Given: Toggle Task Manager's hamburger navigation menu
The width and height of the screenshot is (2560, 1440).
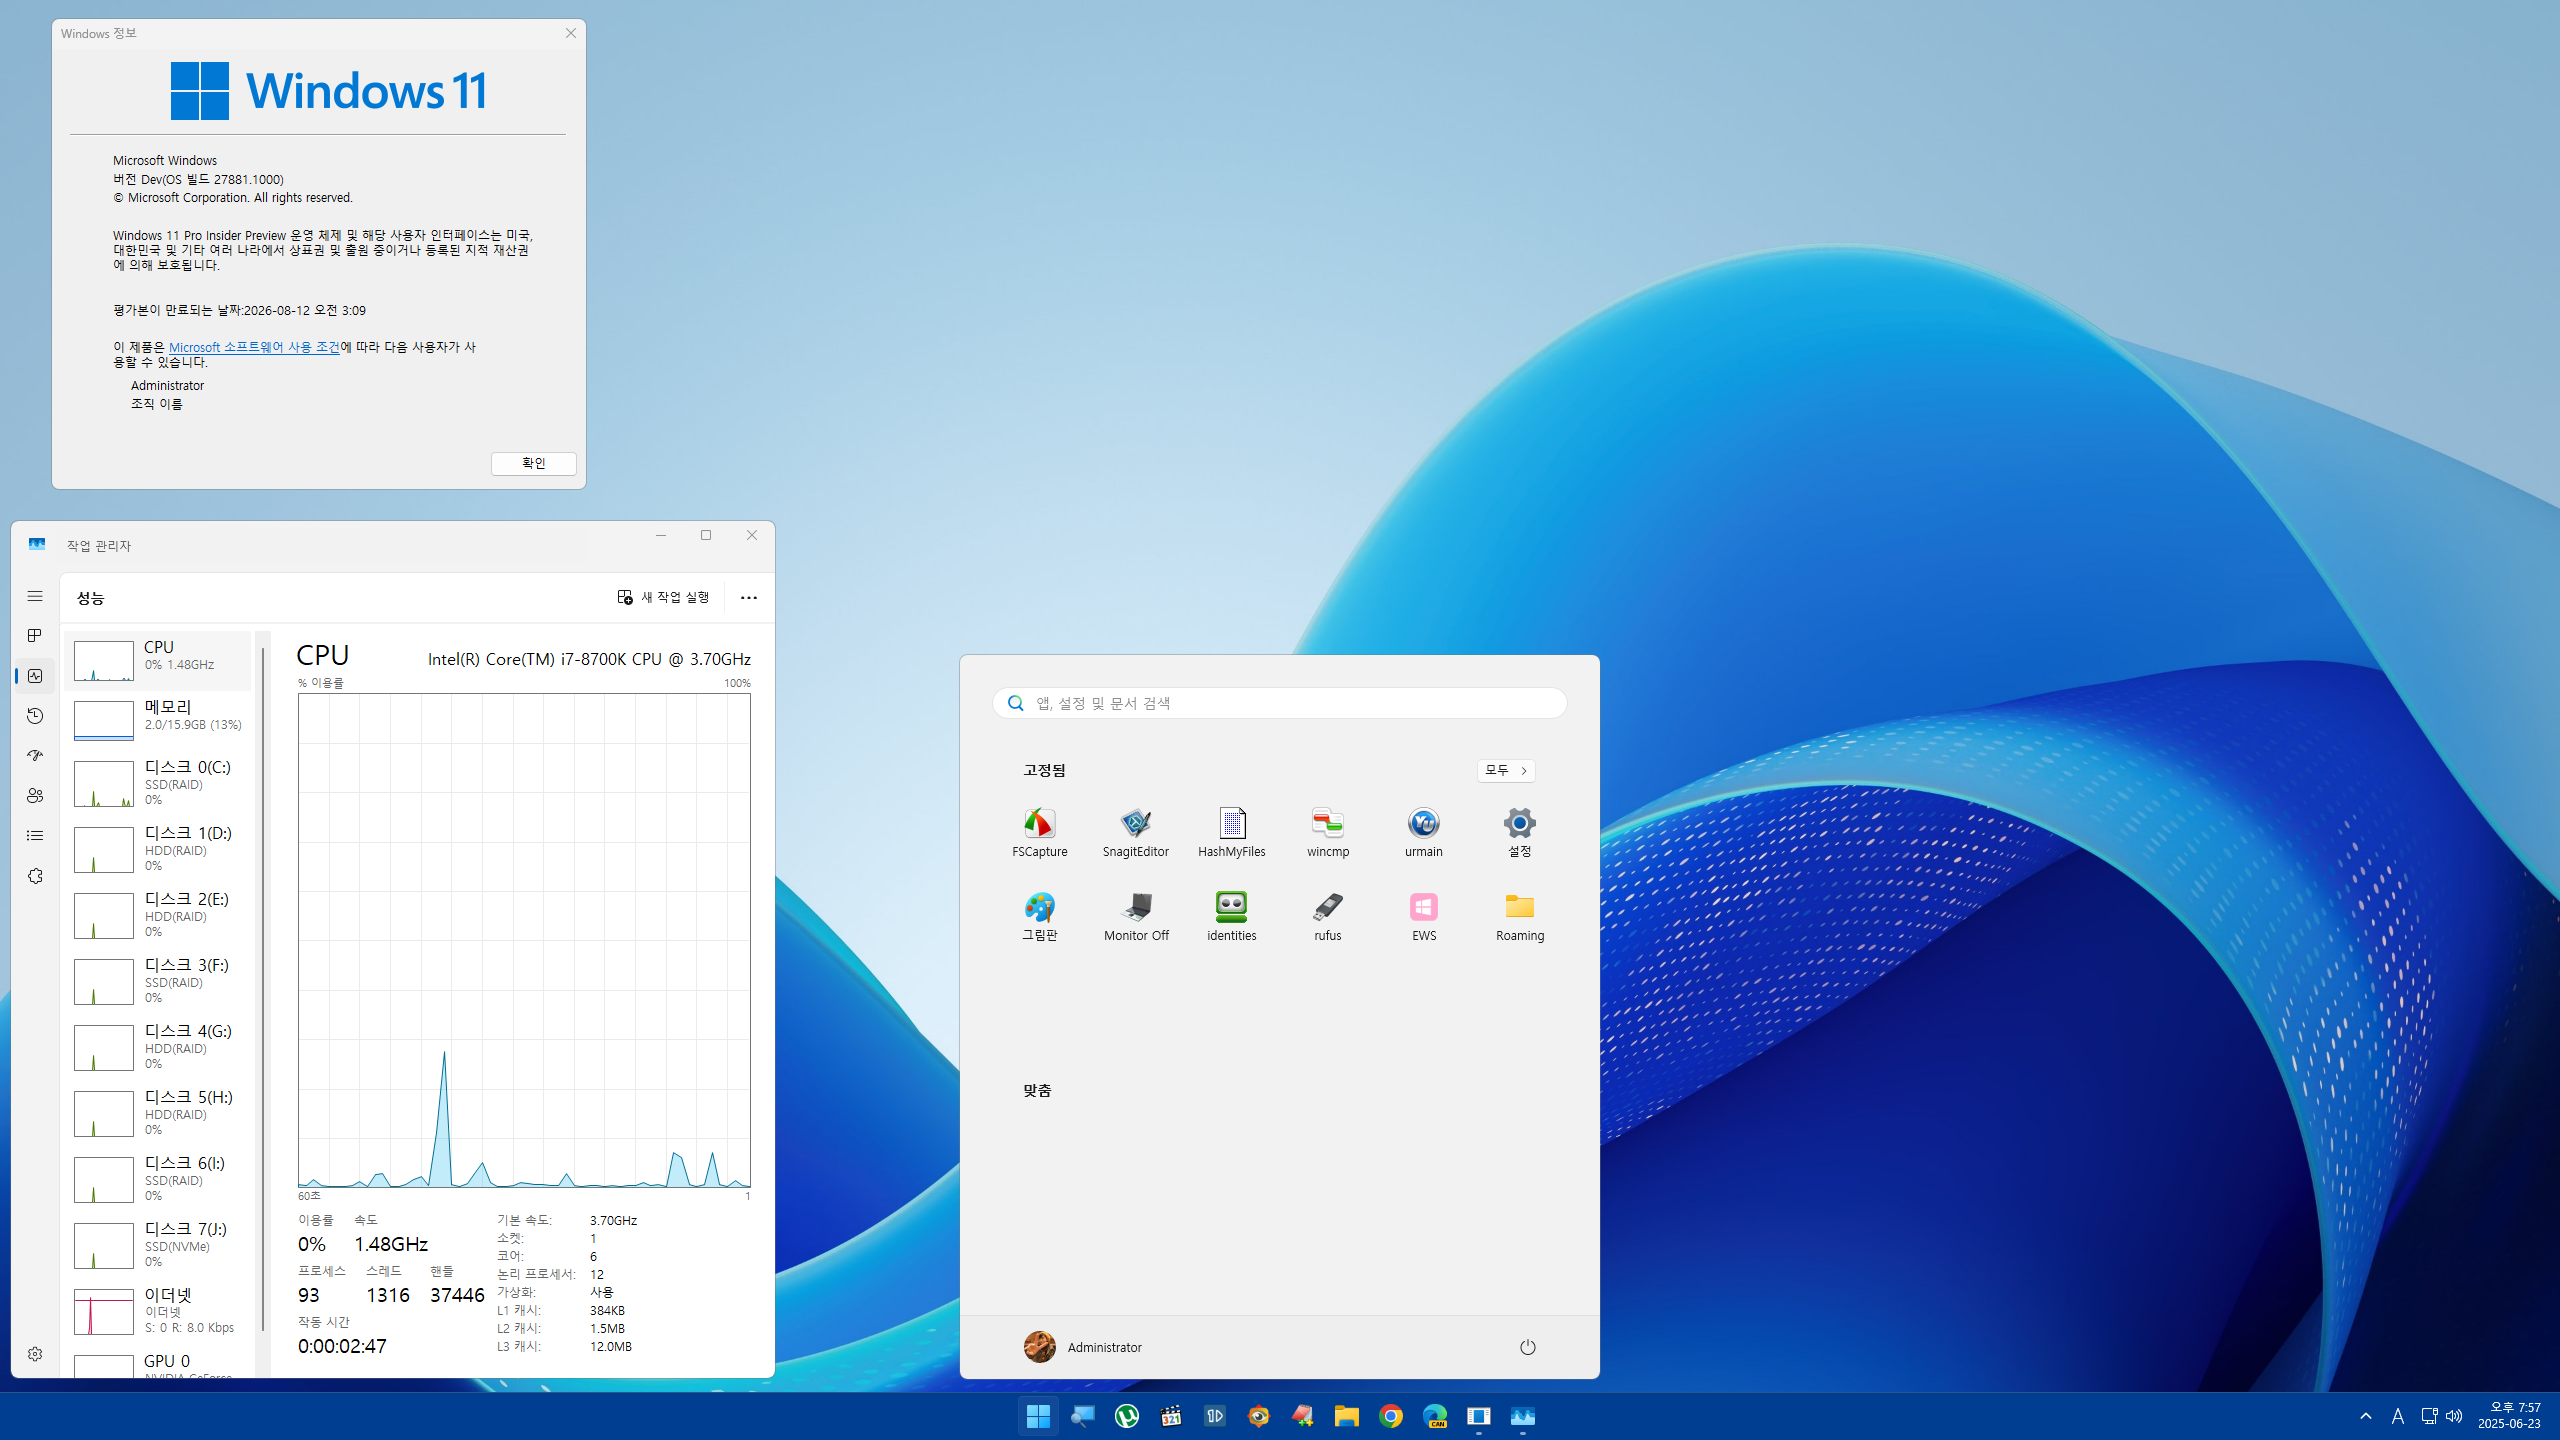Looking at the screenshot, I should [x=35, y=596].
